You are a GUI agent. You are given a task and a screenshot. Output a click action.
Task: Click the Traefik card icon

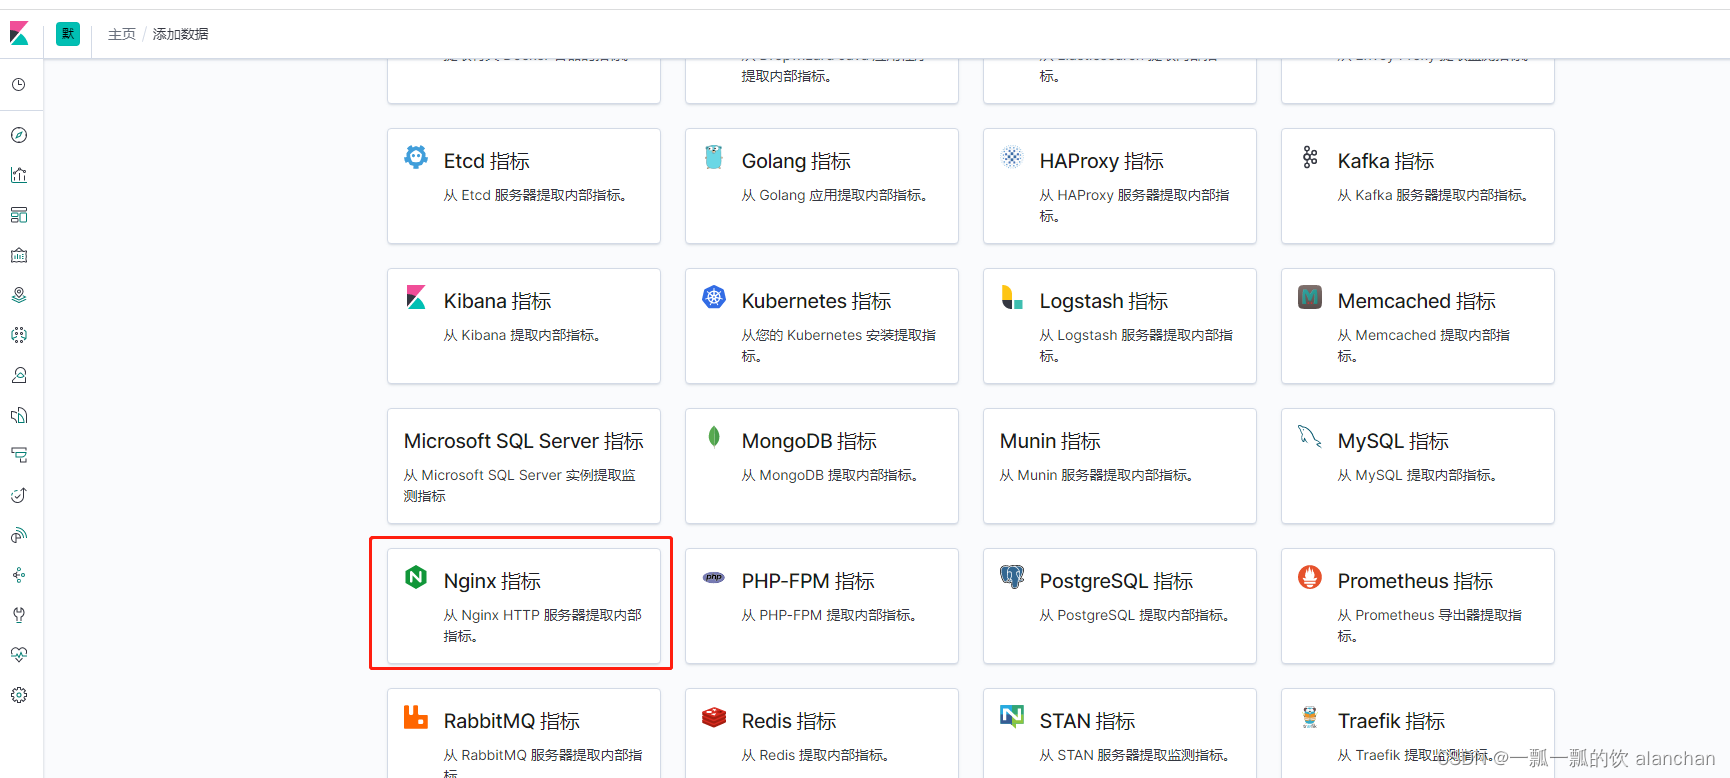click(x=1310, y=717)
